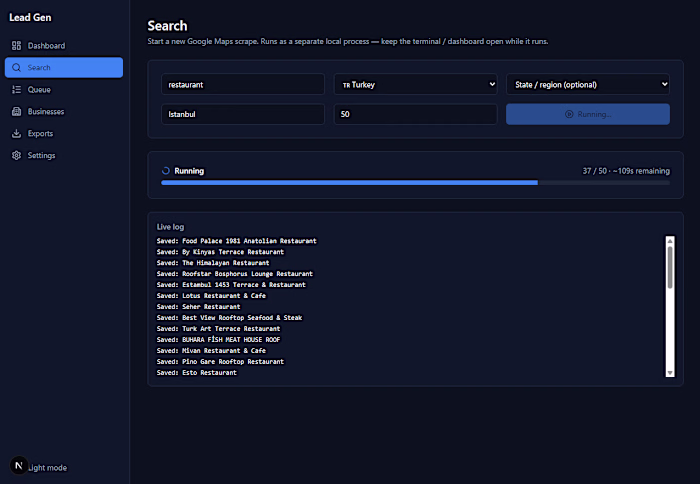Click the live log scrollbar thumb
The width and height of the screenshot is (700, 484).
(x=670, y=267)
